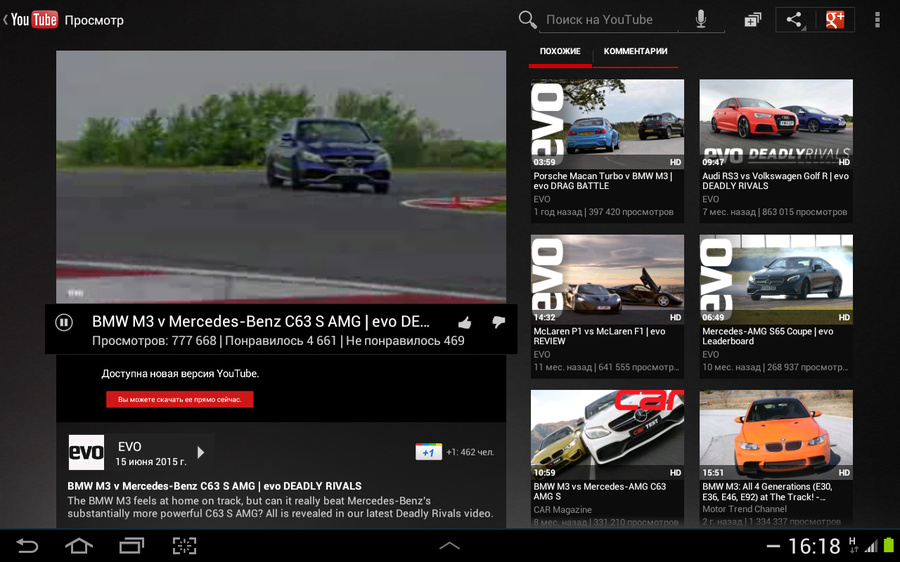Image resolution: width=900 pixels, height=562 pixels.
Task: Expand the bottom panel up-arrow
Action: 449,545
